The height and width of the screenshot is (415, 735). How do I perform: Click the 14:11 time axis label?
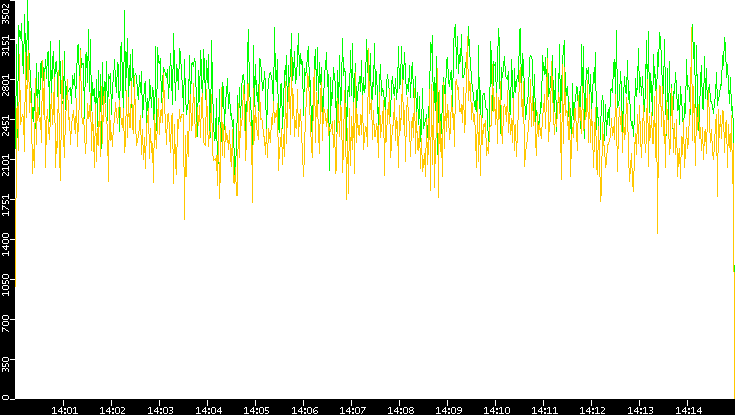click(x=544, y=410)
